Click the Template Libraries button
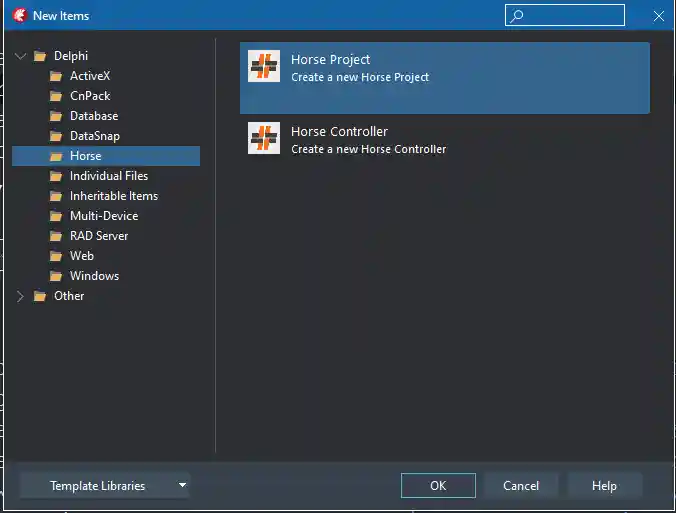The height and width of the screenshot is (513, 676). click(x=104, y=485)
